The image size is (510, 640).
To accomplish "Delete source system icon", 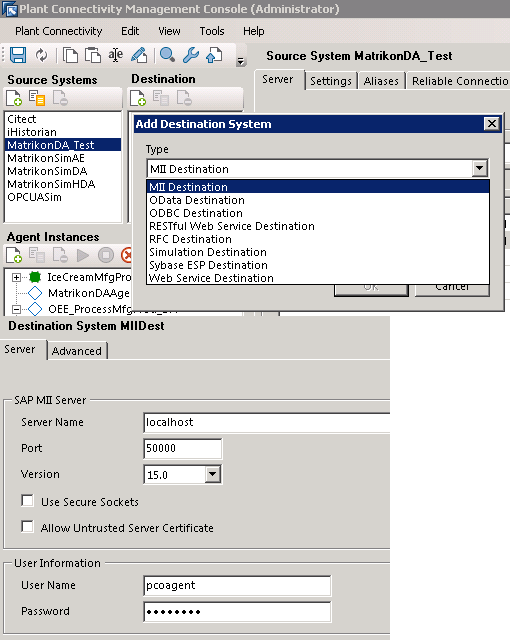I will pyautogui.click(x=60, y=98).
